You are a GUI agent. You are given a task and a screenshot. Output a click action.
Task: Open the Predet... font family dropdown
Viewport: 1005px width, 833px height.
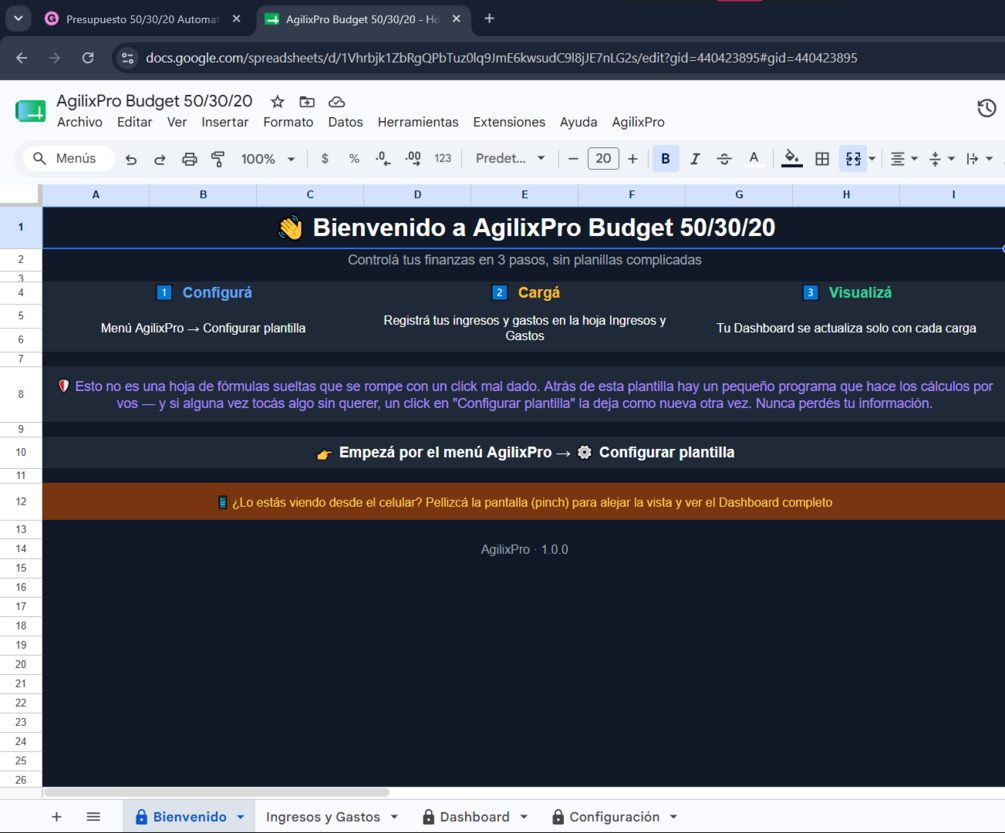510,158
